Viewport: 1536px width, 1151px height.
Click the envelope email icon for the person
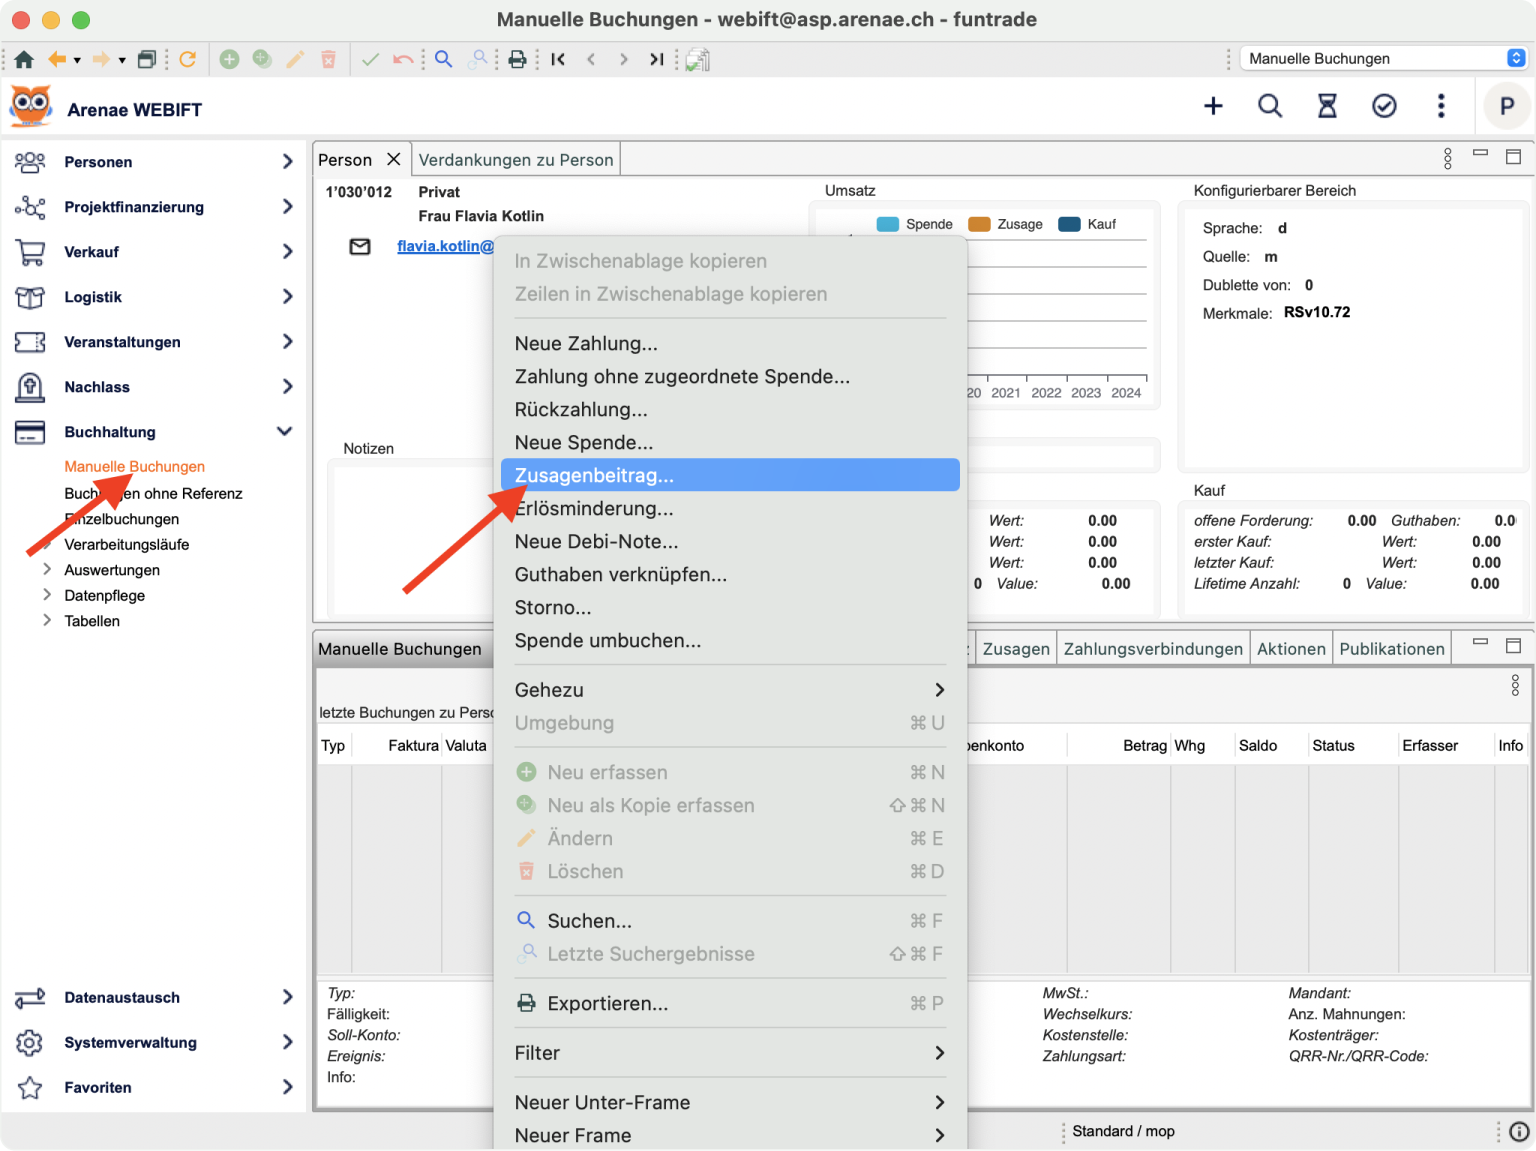point(360,246)
